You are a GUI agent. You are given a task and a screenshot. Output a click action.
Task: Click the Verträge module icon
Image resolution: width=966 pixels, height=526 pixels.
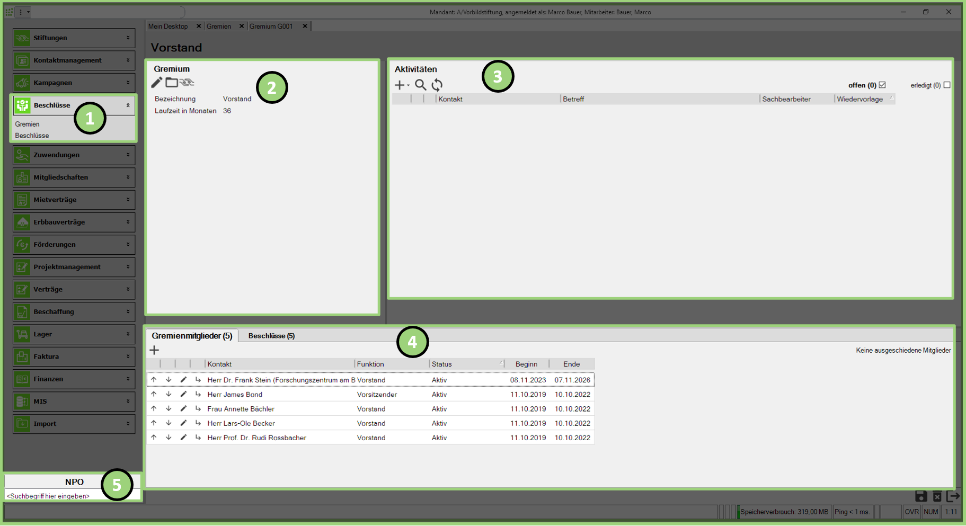(x=22, y=289)
